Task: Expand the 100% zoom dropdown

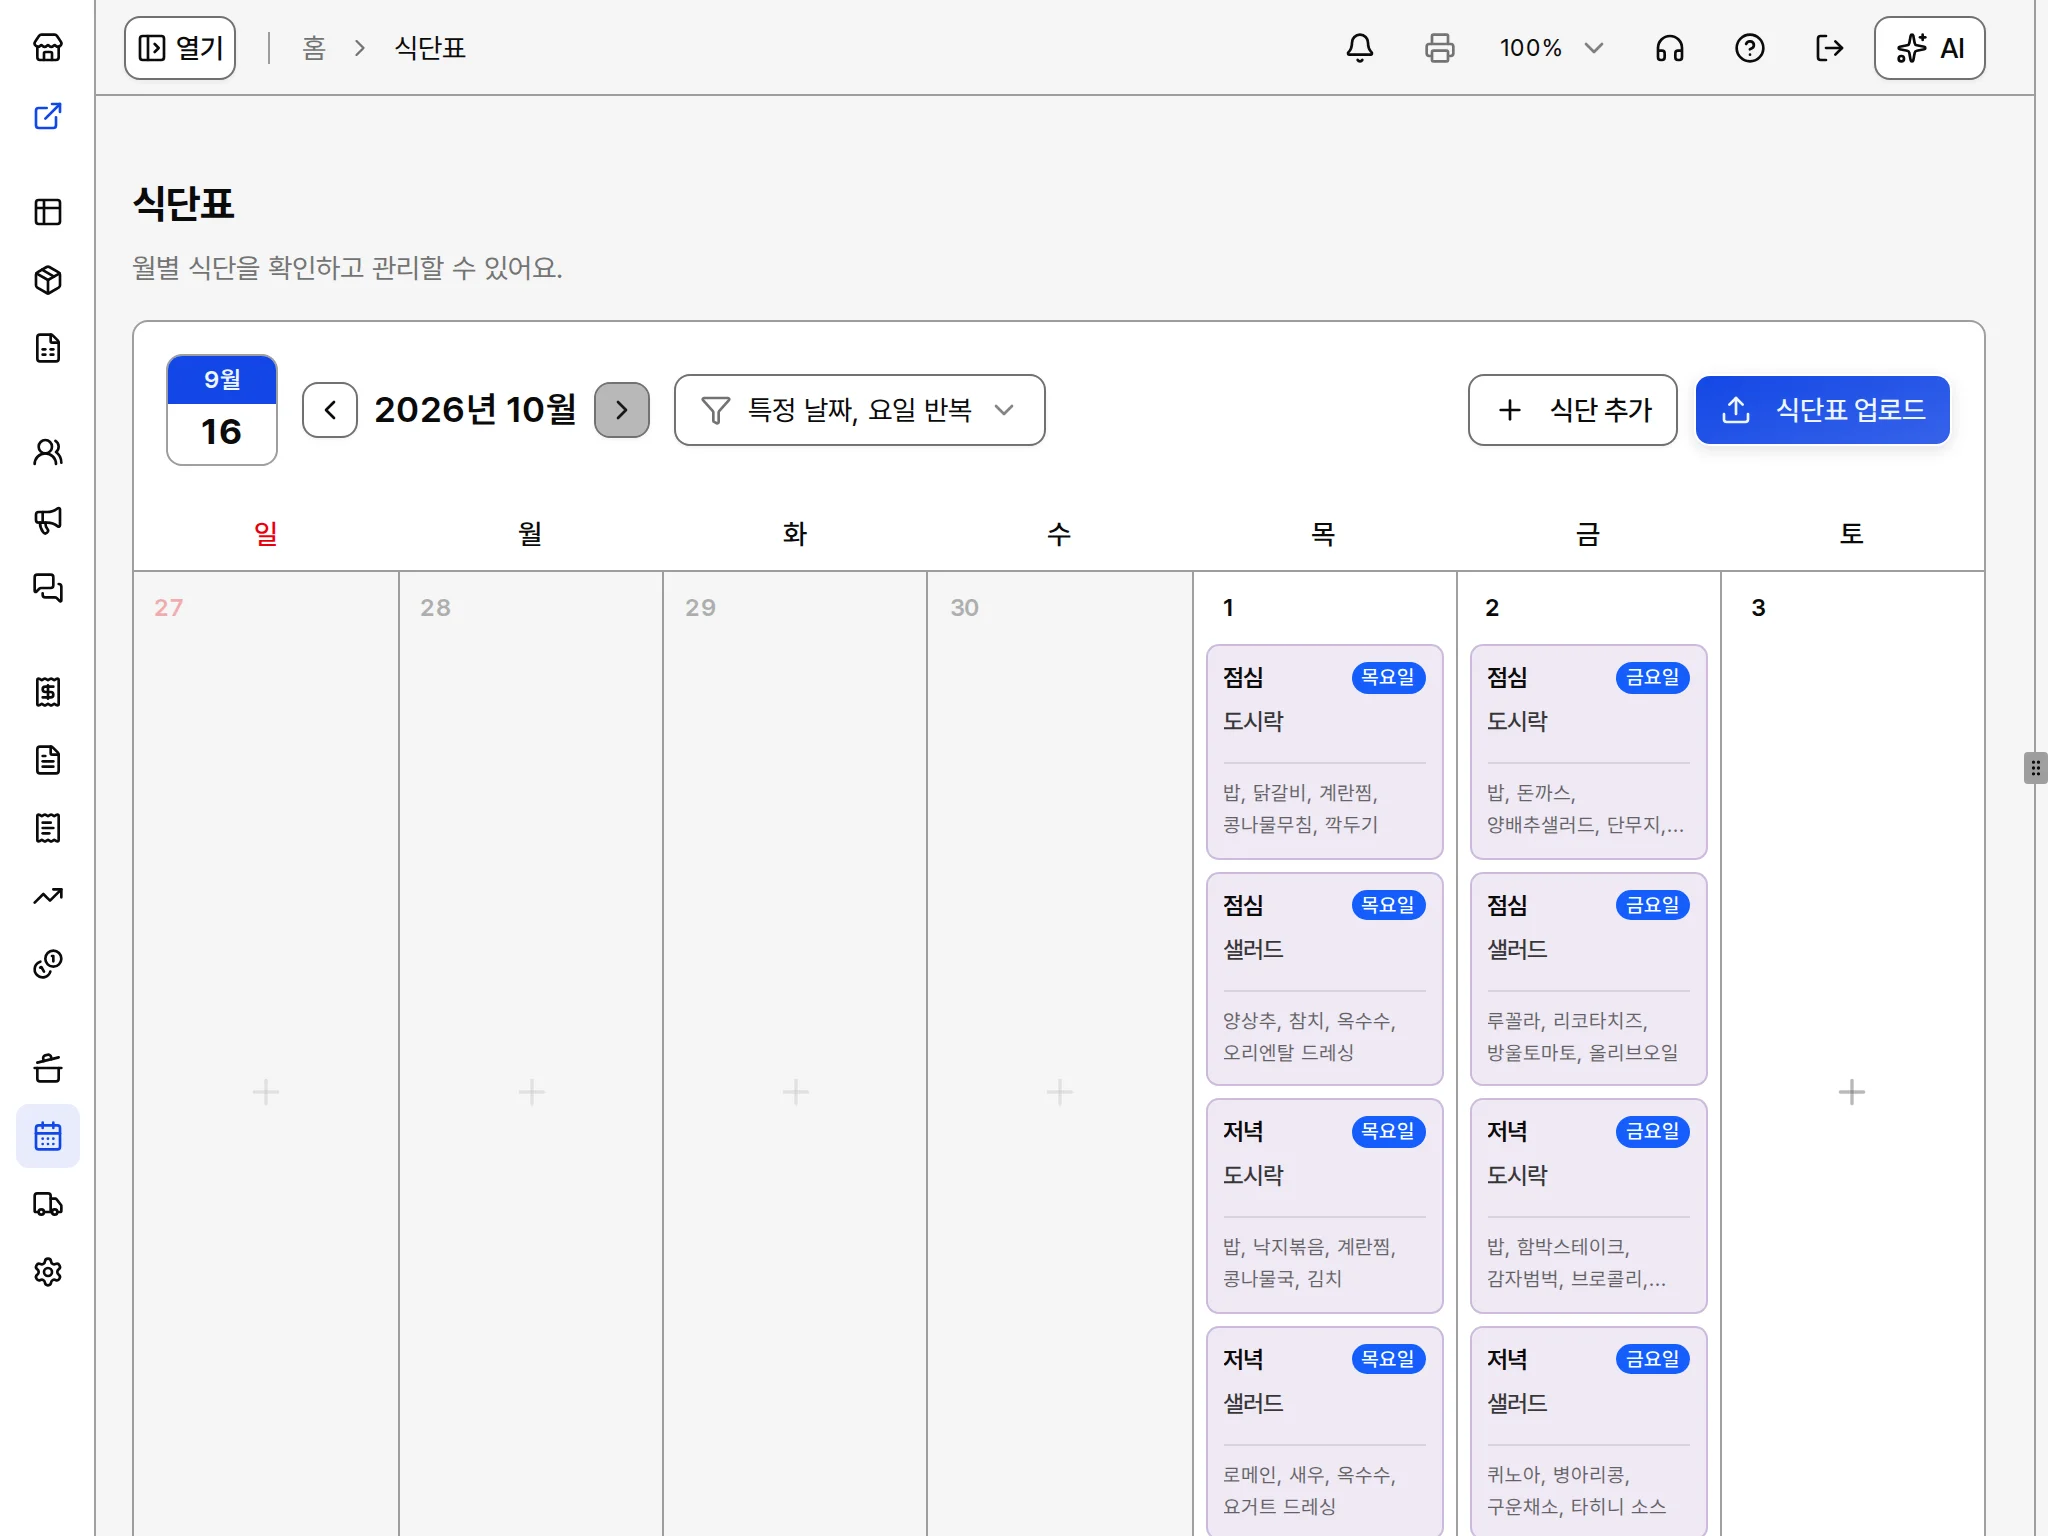Action: coord(1552,48)
